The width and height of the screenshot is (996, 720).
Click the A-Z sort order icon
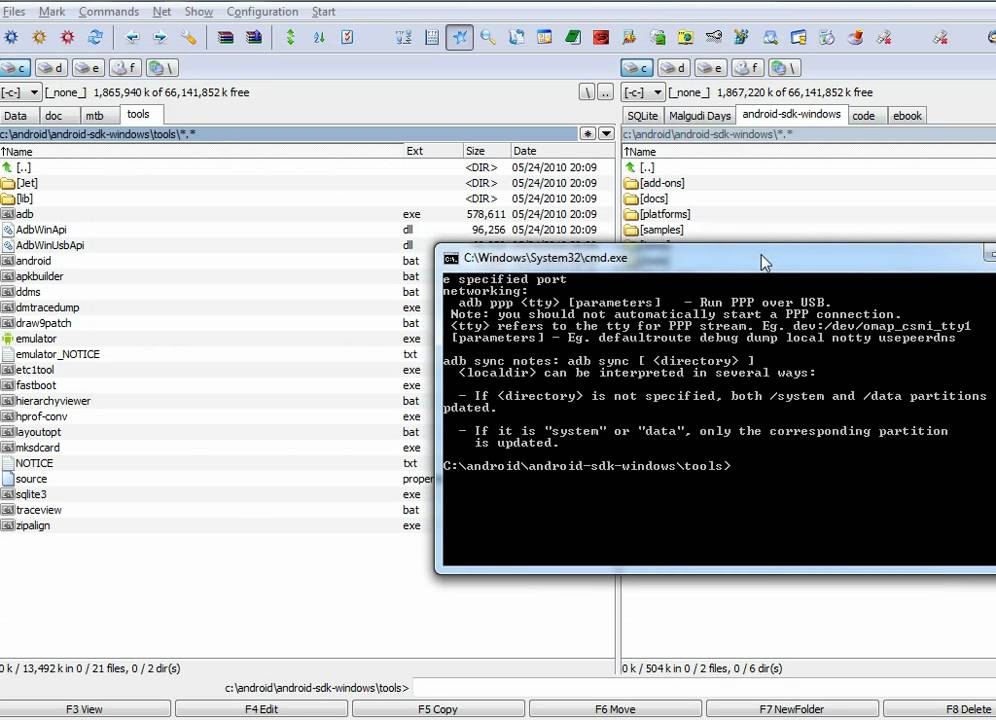pyautogui.click(x=319, y=37)
